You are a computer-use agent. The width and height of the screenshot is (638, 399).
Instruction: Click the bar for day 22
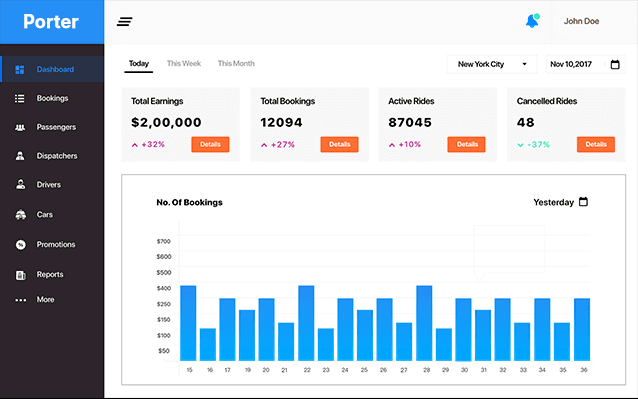pyautogui.click(x=306, y=323)
